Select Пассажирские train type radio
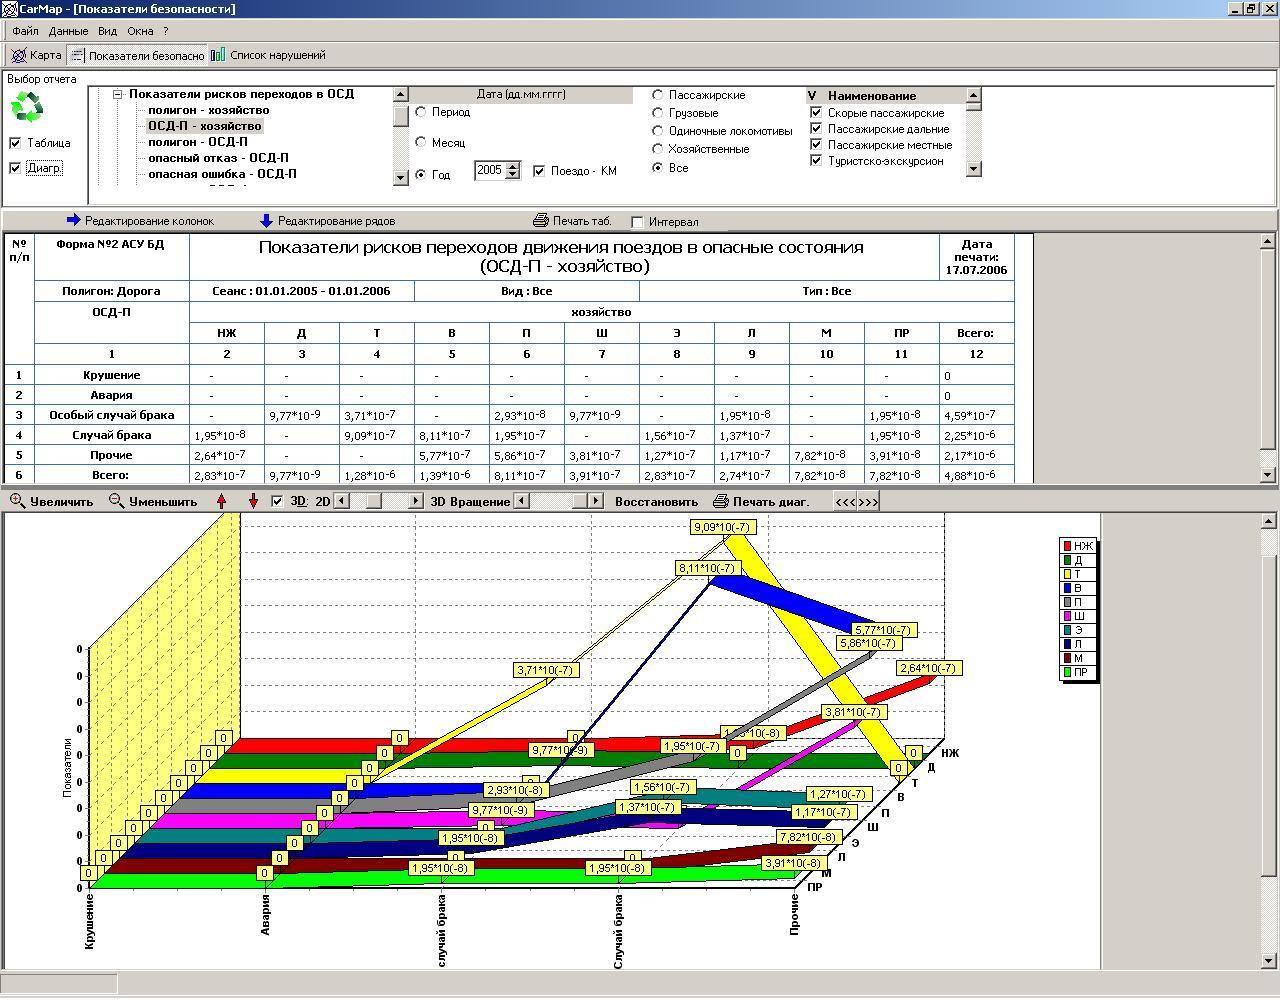The height and width of the screenshot is (1000, 1280). click(x=658, y=95)
